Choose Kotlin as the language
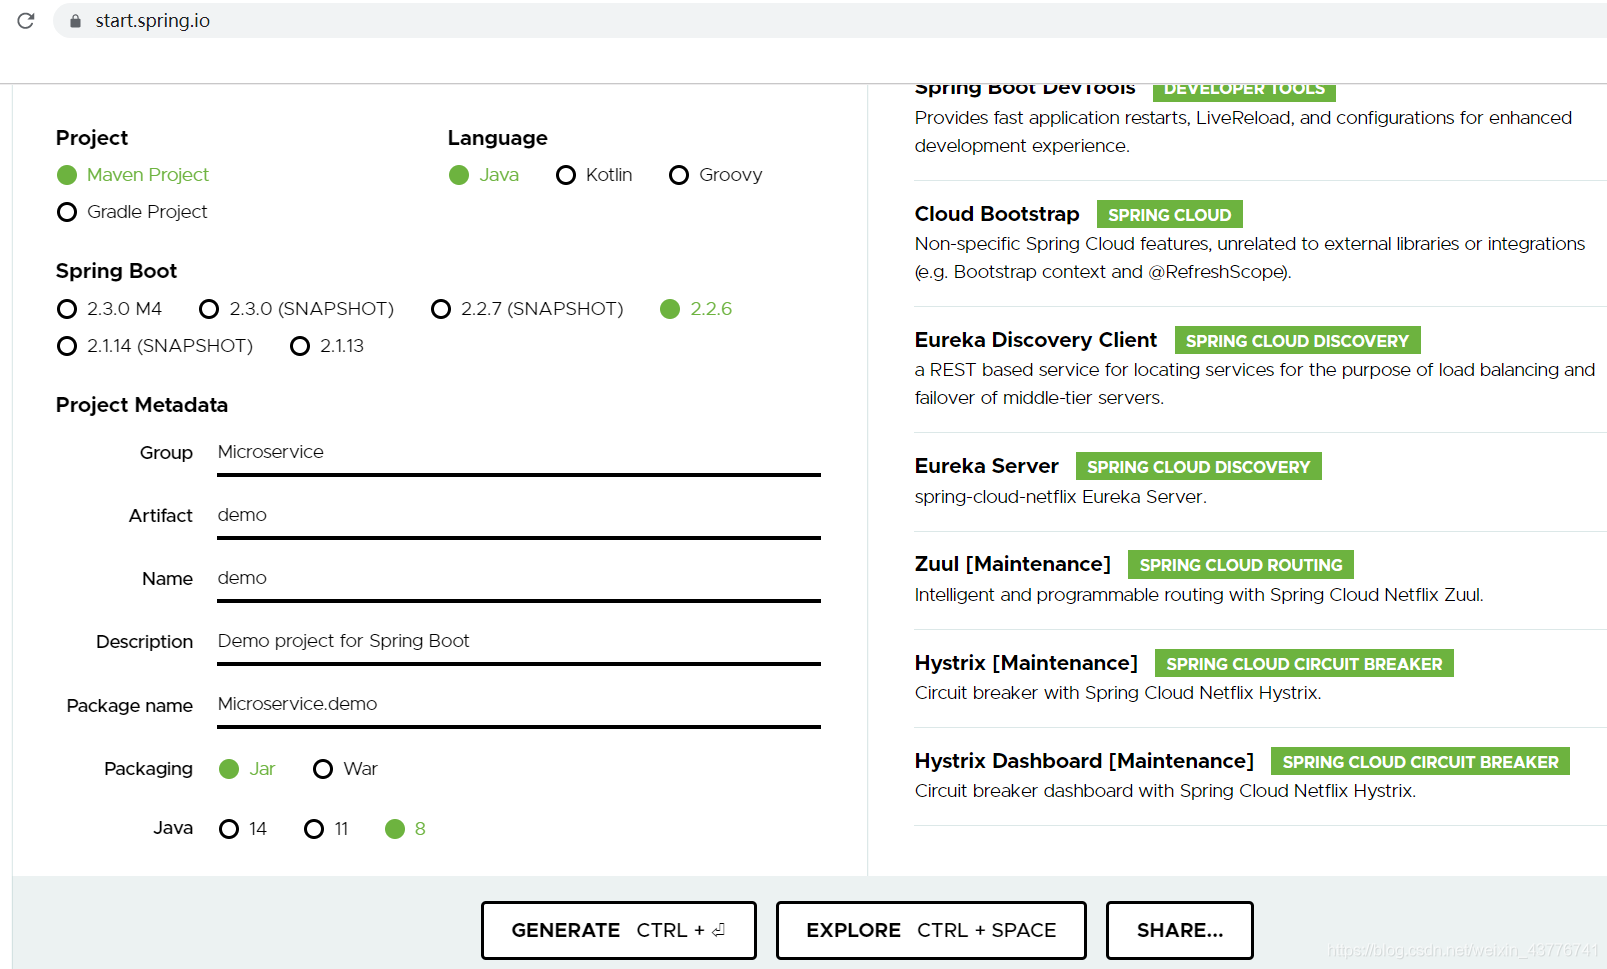 click(594, 175)
